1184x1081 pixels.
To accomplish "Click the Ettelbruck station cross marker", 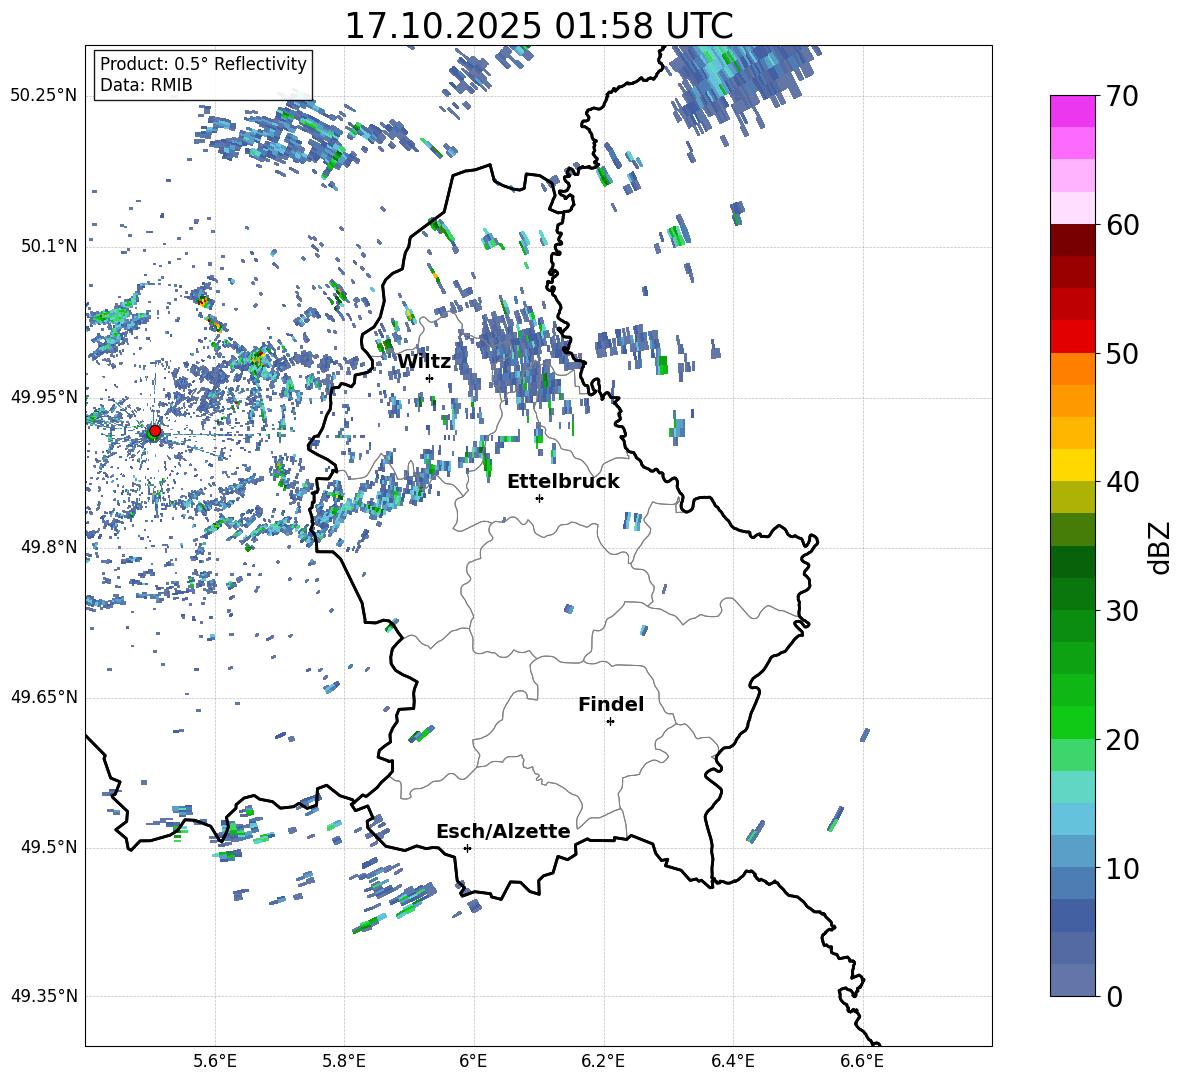I will 539,498.
